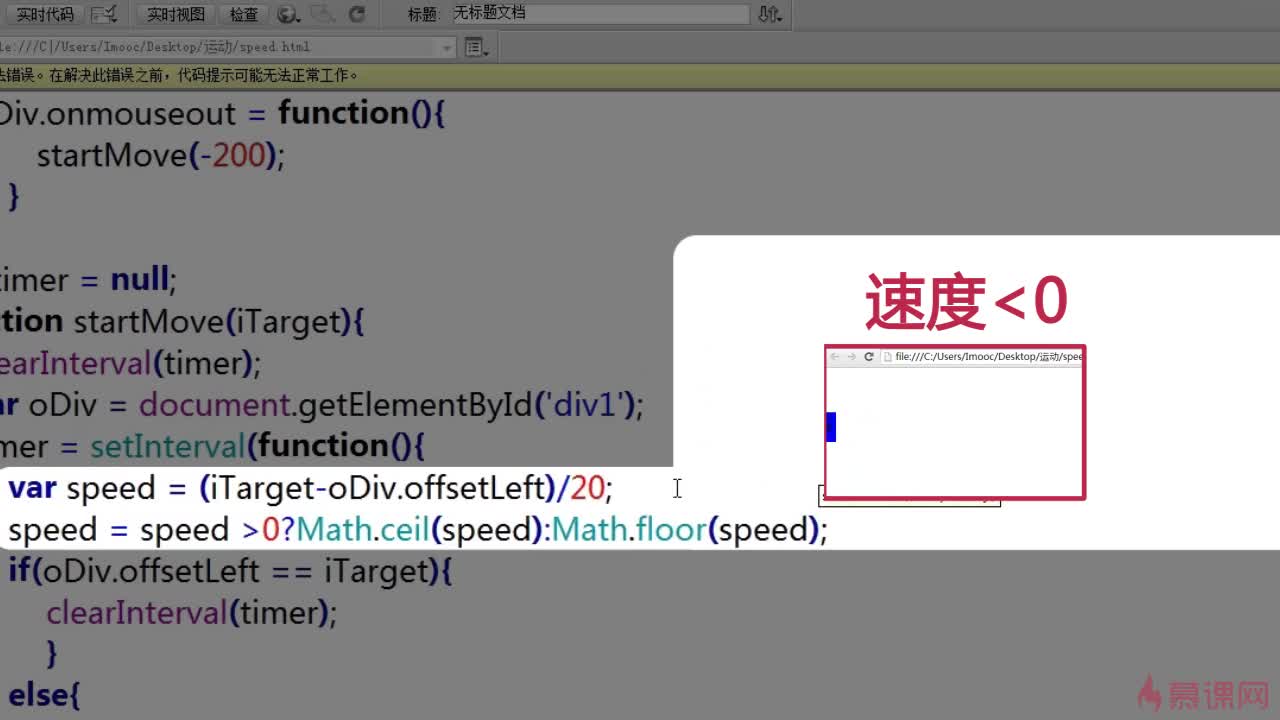Open the file management arrows dropdown
The height and width of the screenshot is (720, 1280).
pos(770,14)
